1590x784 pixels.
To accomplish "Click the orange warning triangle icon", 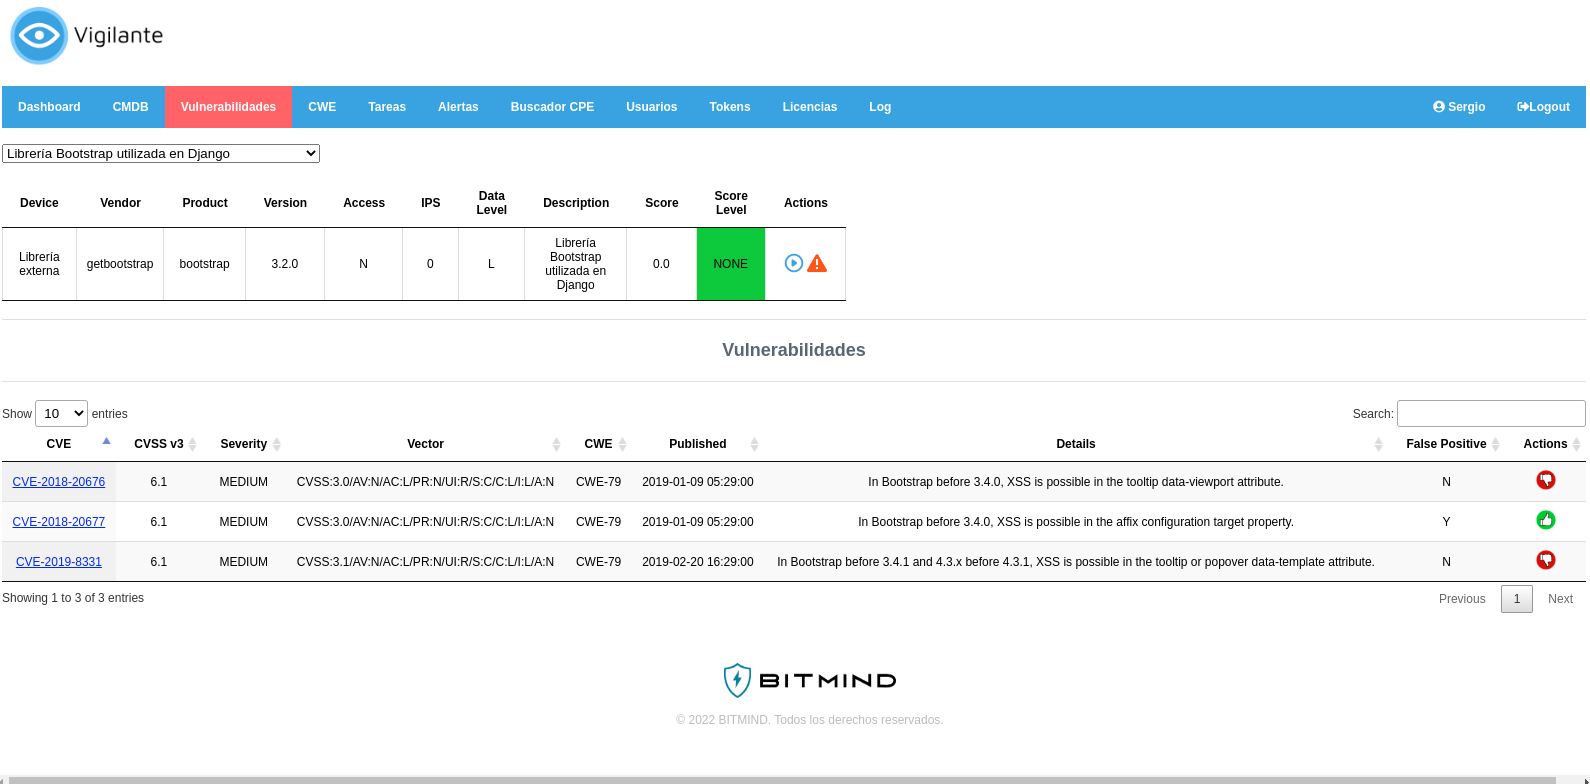I will pyautogui.click(x=817, y=263).
